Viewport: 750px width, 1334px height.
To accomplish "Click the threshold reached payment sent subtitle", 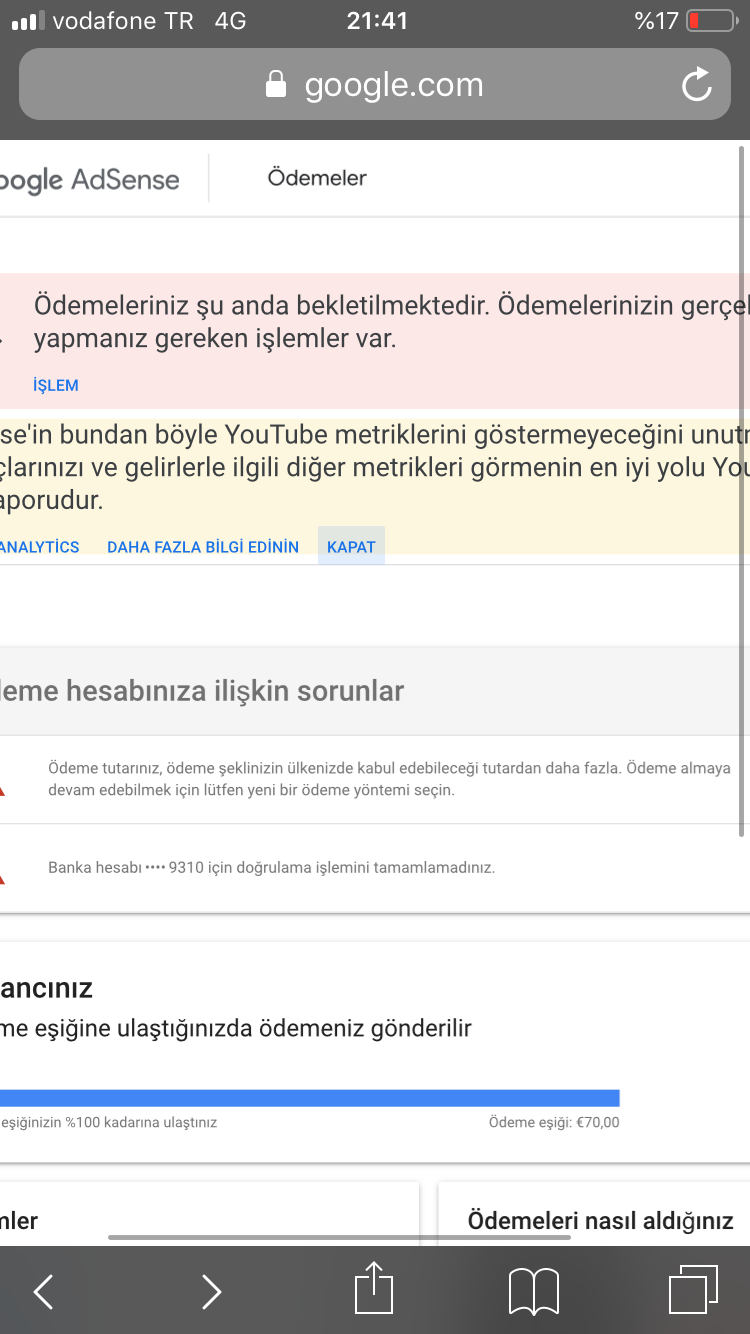I will [x=236, y=1028].
